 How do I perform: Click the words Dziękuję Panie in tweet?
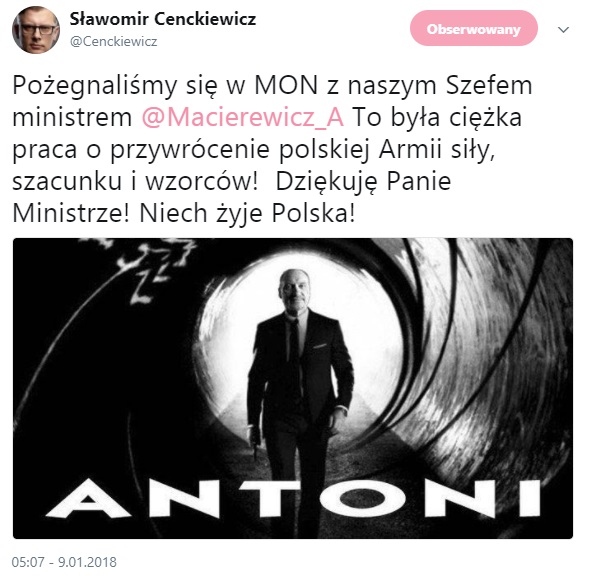(x=363, y=181)
